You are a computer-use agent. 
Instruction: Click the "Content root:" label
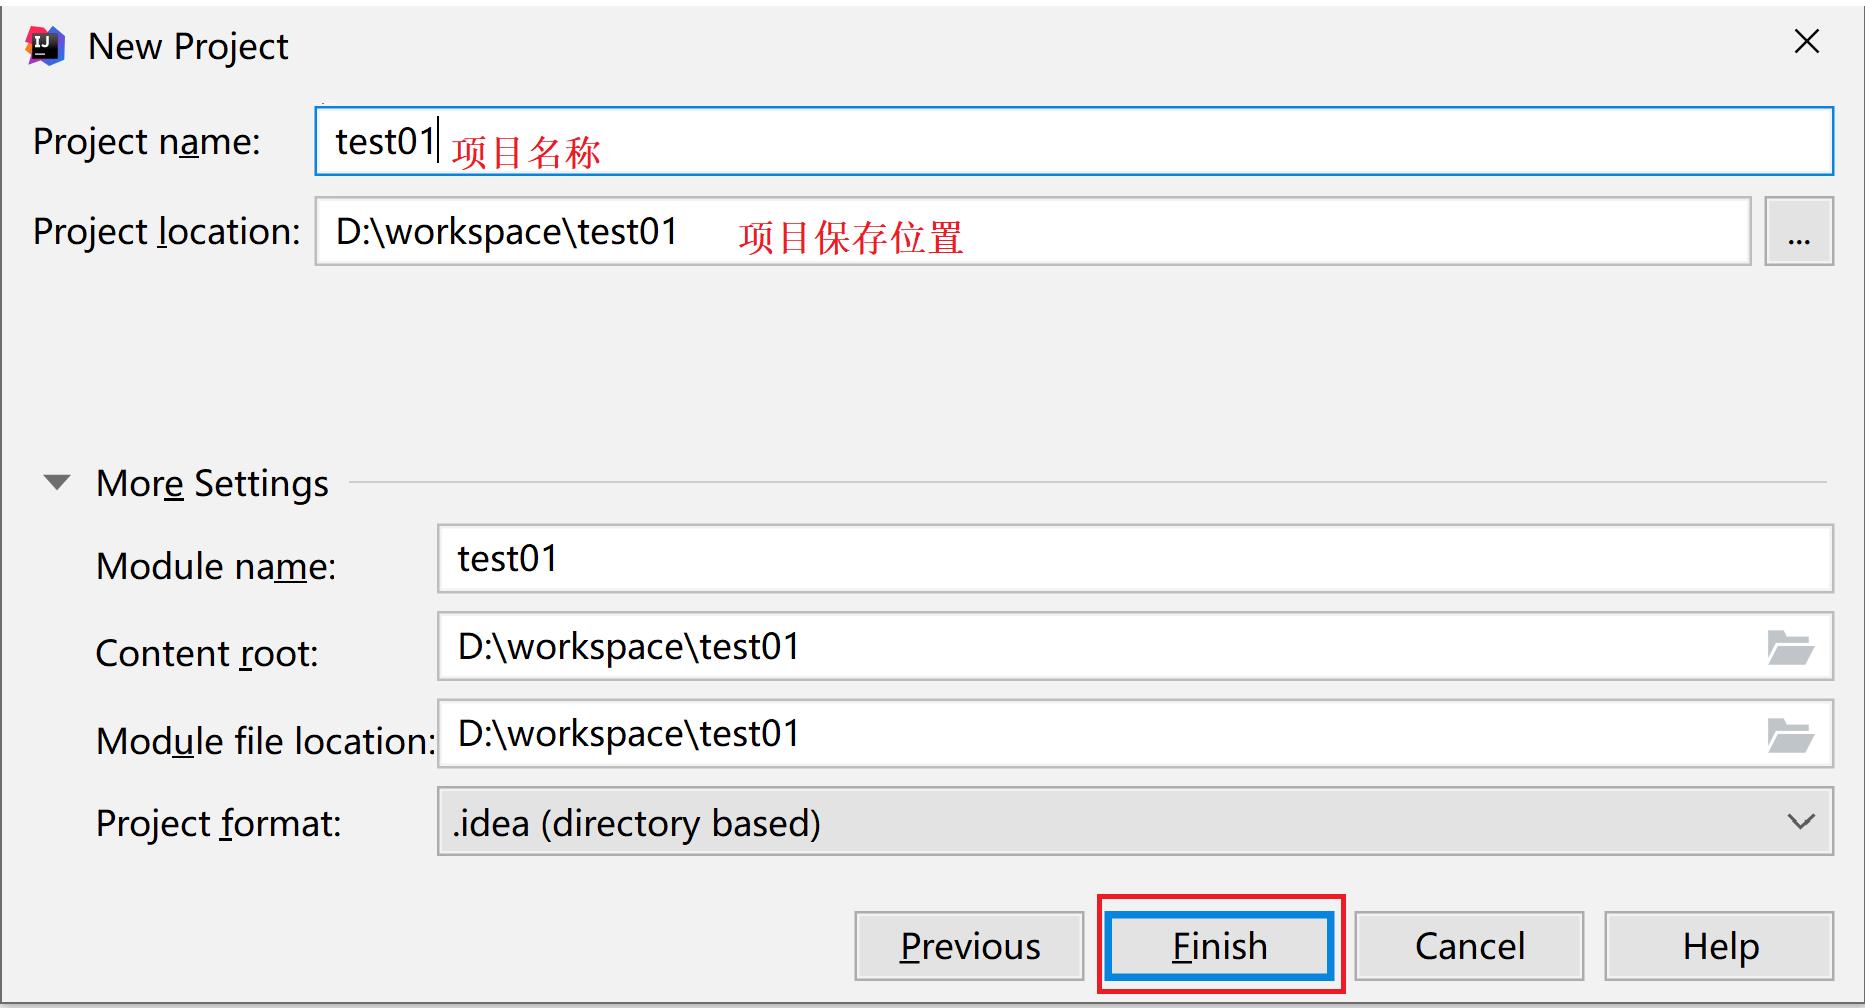pos(207,654)
